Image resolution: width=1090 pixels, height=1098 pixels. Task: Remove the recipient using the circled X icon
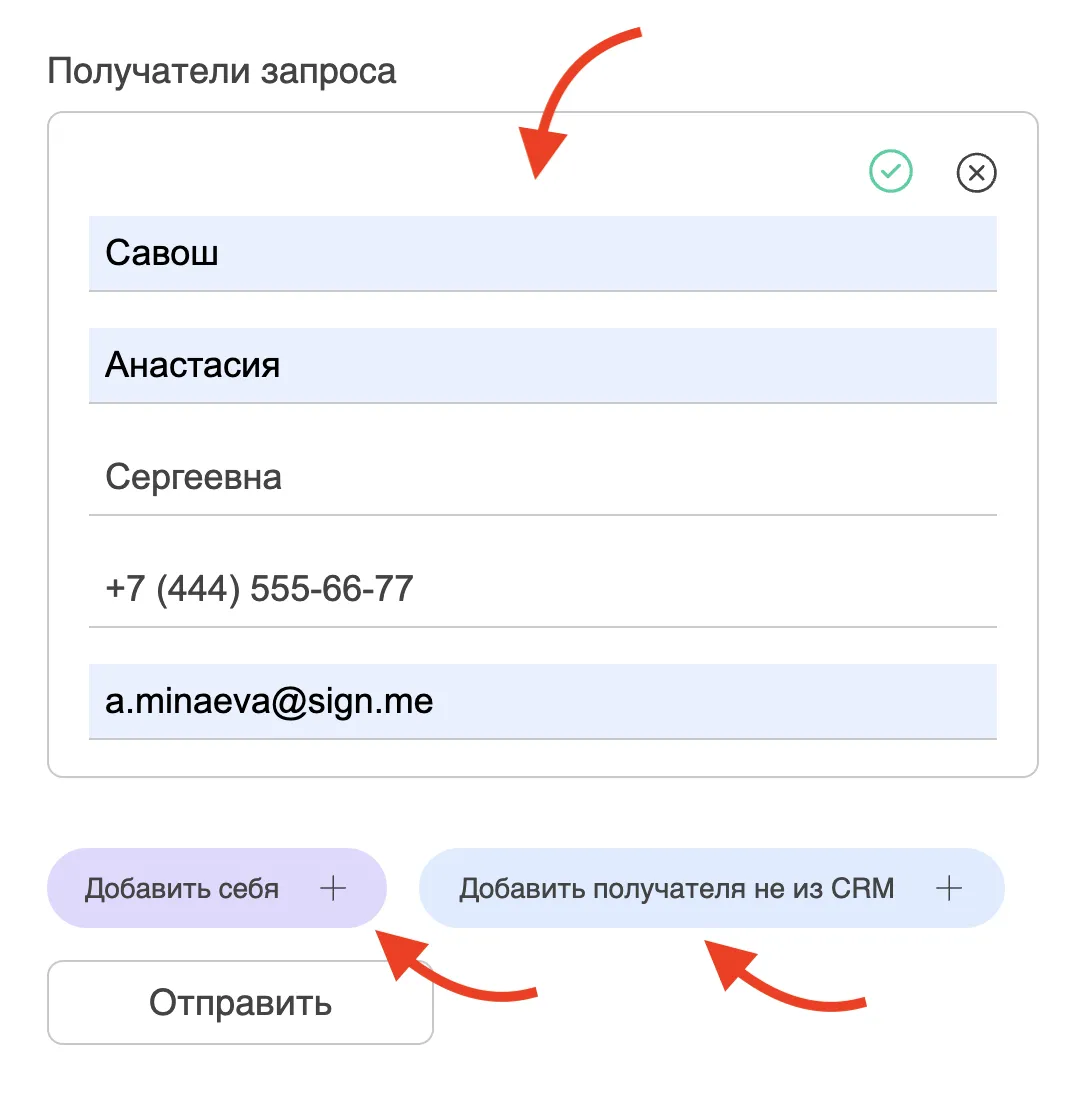pos(977,172)
